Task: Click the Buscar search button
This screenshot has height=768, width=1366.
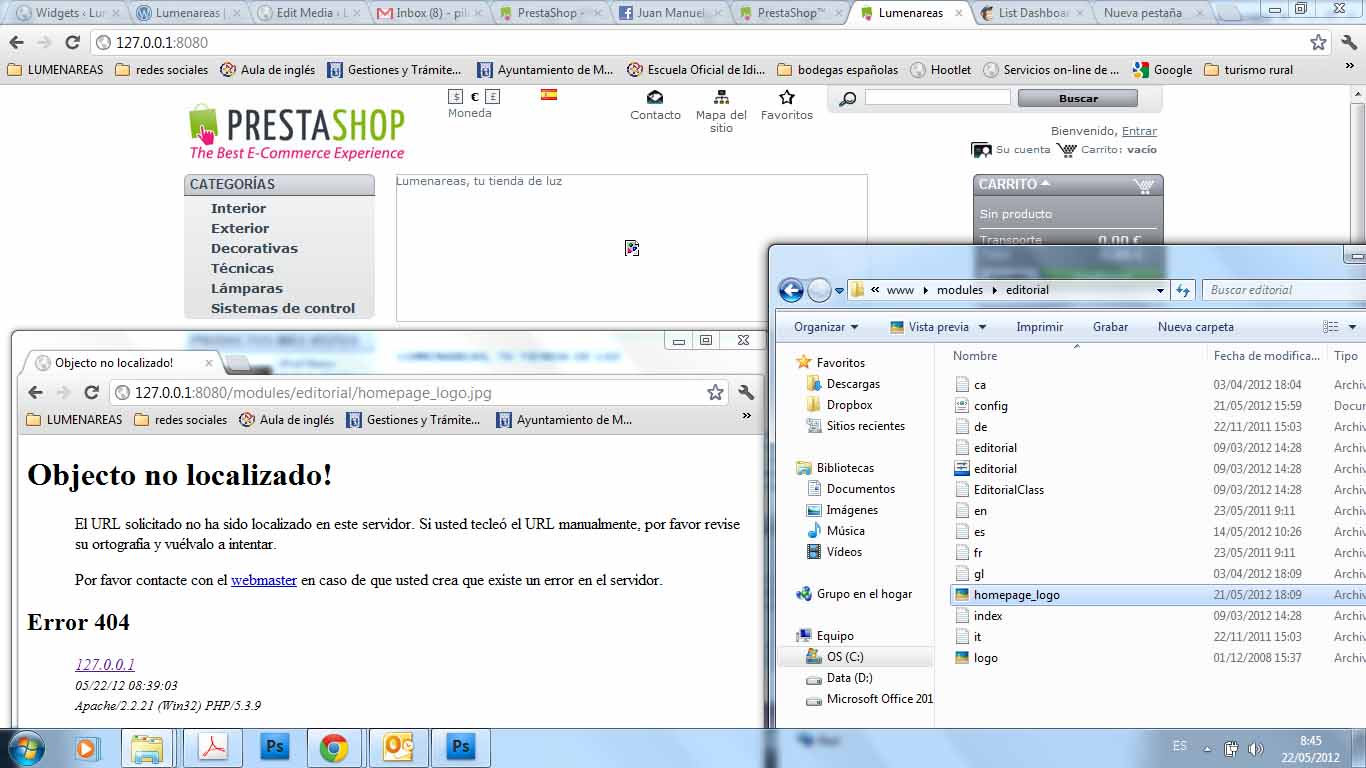Action: [x=1078, y=98]
